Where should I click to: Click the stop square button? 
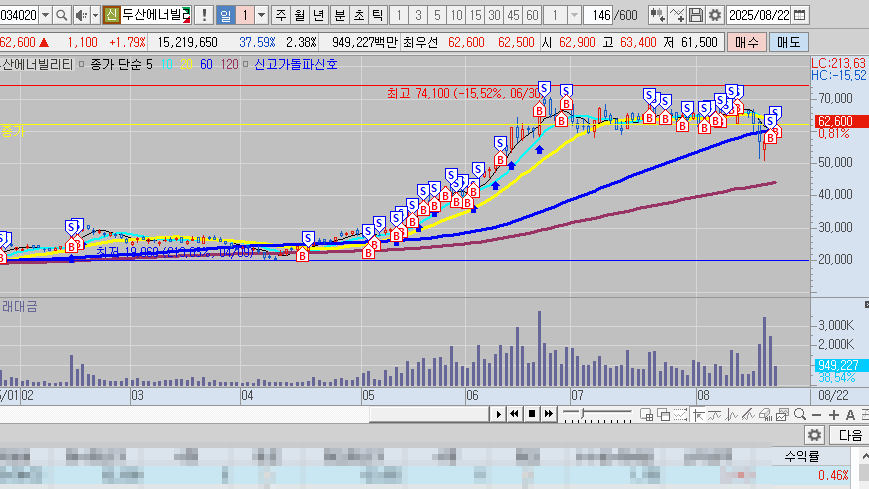click(531, 414)
